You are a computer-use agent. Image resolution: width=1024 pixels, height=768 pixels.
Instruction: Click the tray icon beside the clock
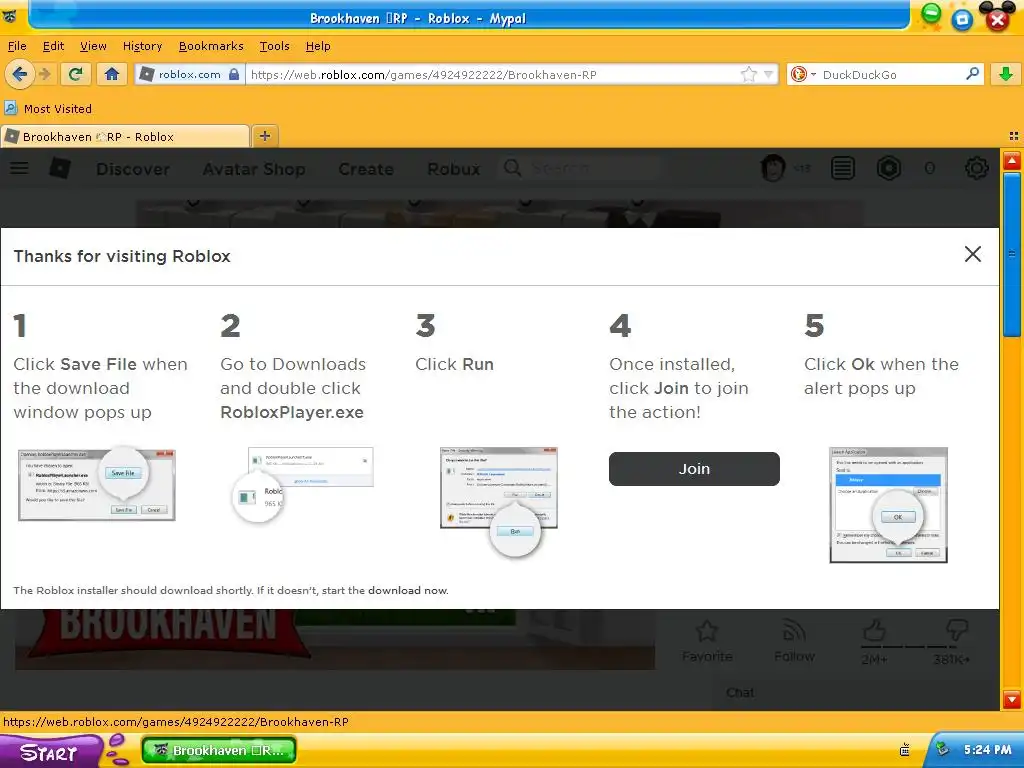942,748
